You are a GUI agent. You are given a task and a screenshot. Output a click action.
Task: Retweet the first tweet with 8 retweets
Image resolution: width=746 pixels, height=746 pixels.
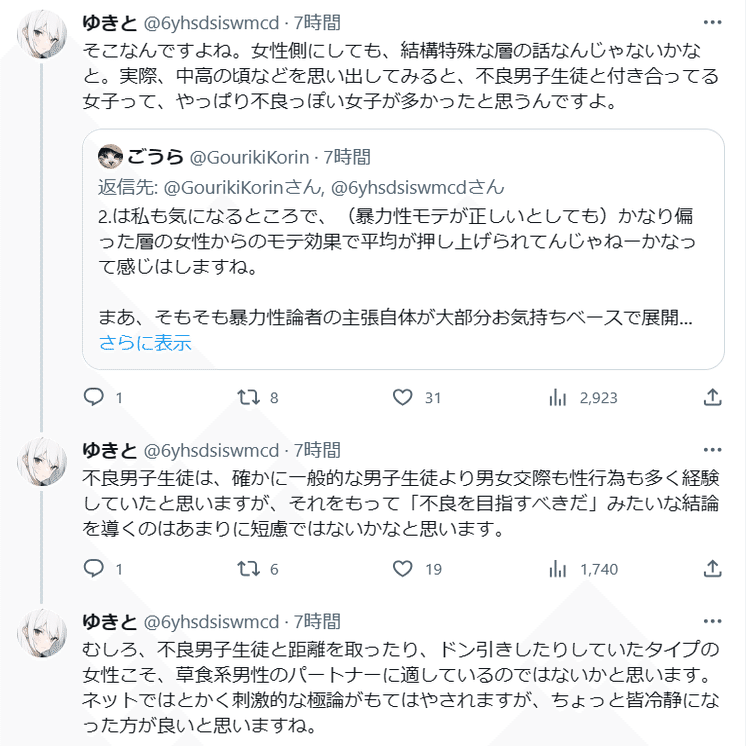click(x=247, y=397)
